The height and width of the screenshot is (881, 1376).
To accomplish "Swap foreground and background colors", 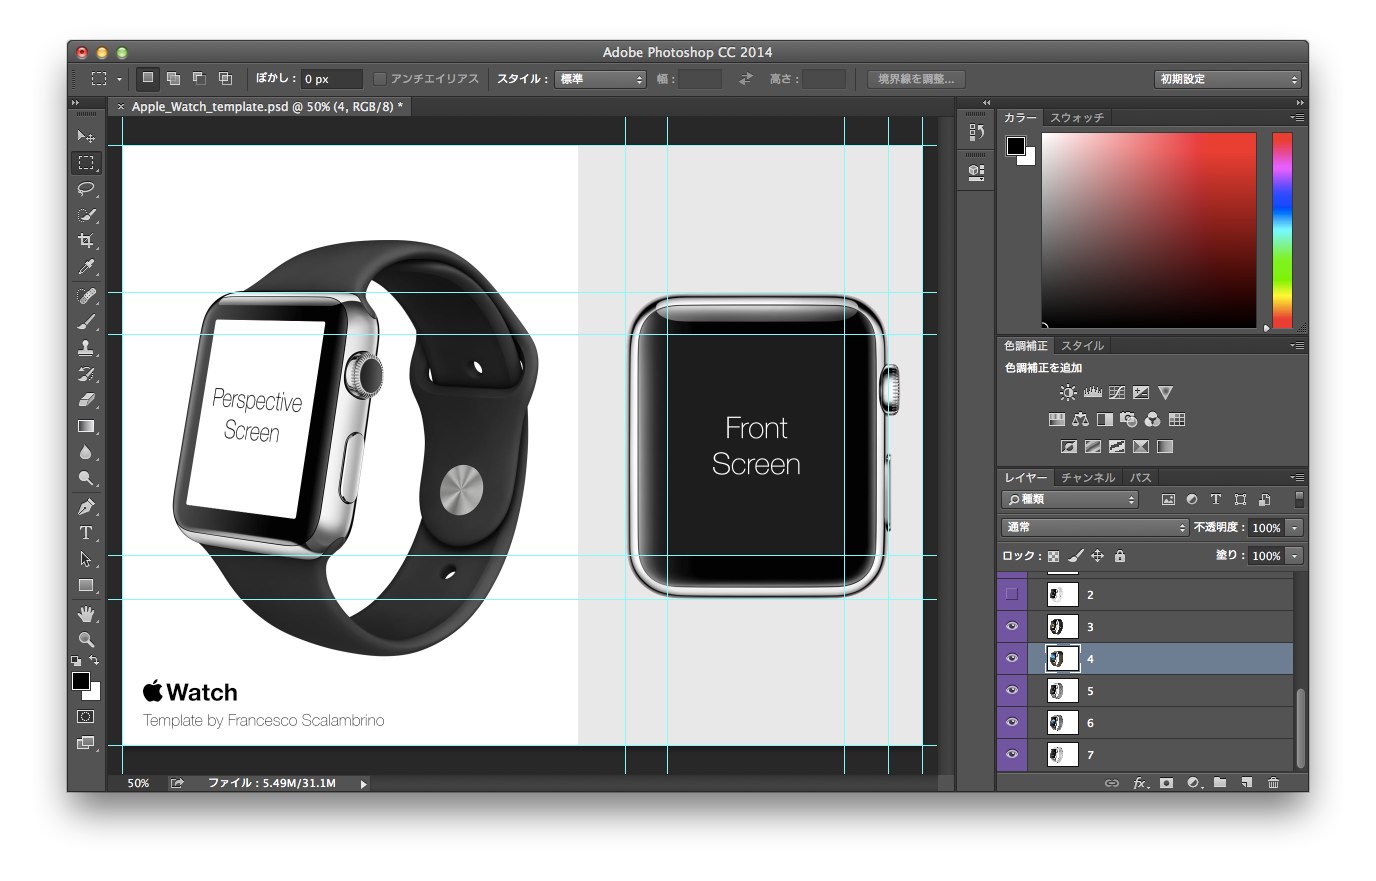I will coord(94,661).
